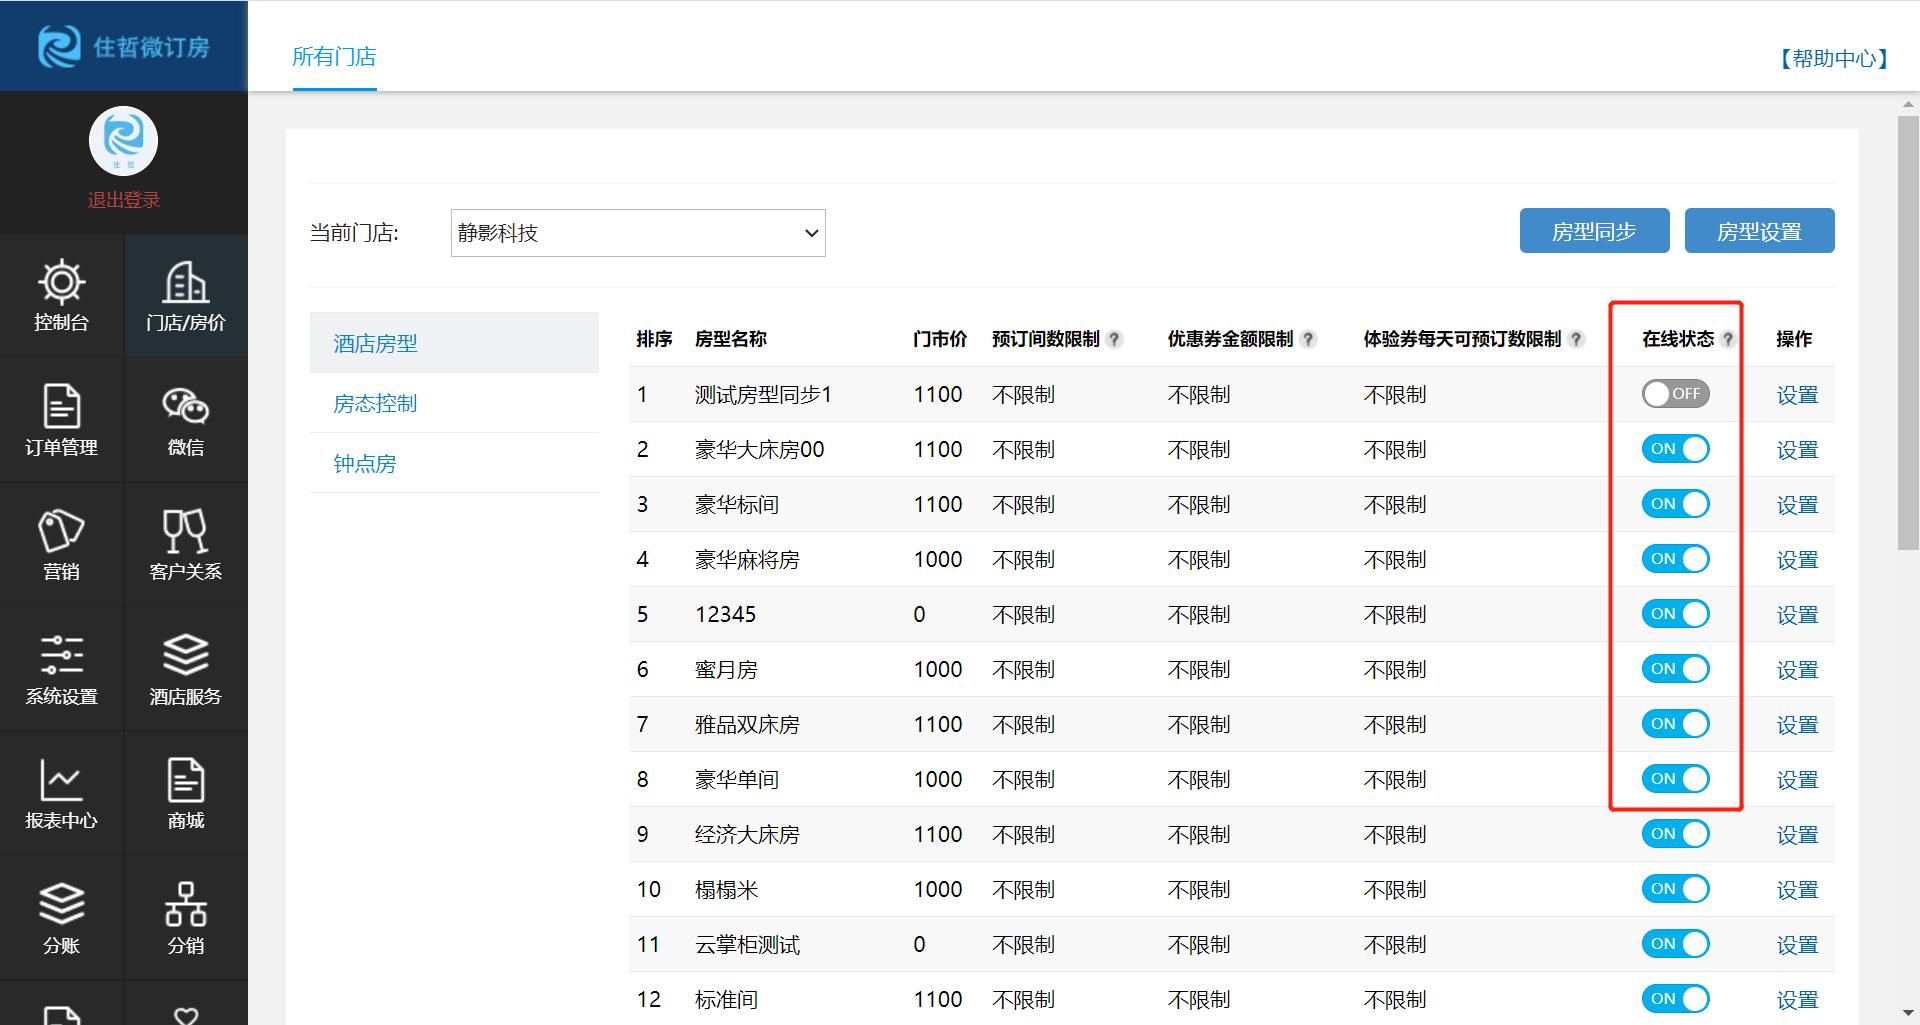Click 设置 for 云掌柜测试
This screenshot has width=1920, height=1025.
click(x=1797, y=945)
